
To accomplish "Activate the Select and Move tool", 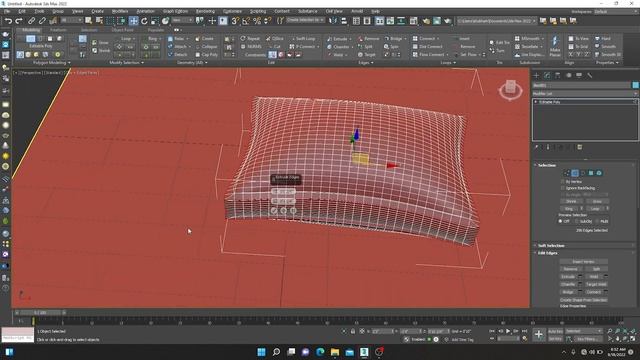I will (133, 21).
